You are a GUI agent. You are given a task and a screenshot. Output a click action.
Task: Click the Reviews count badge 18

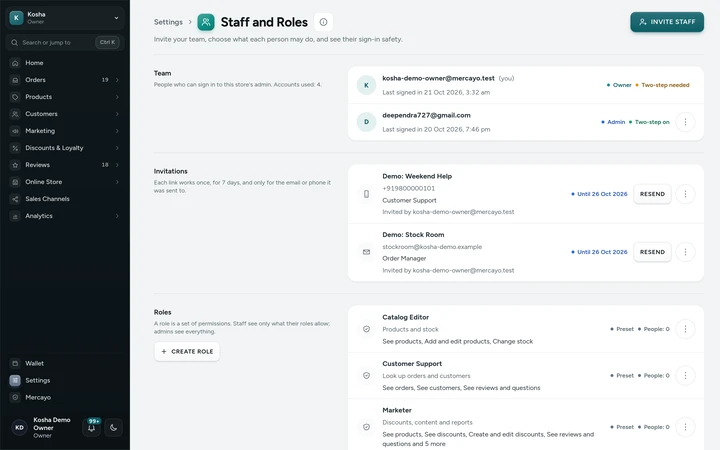(105, 165)
